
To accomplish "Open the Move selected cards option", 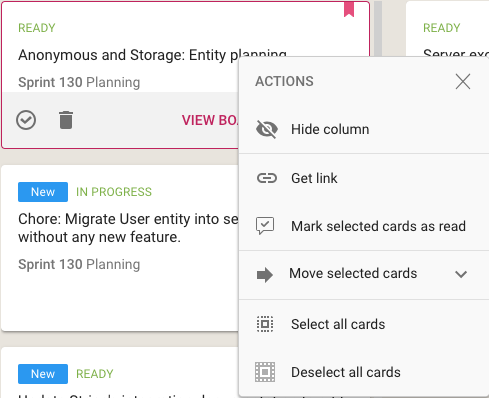I will pos(364,274).
